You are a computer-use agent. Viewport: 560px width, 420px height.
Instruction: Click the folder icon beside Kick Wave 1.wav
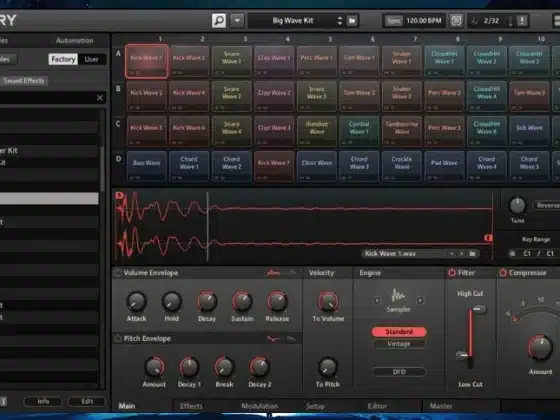tap(472, 254)
